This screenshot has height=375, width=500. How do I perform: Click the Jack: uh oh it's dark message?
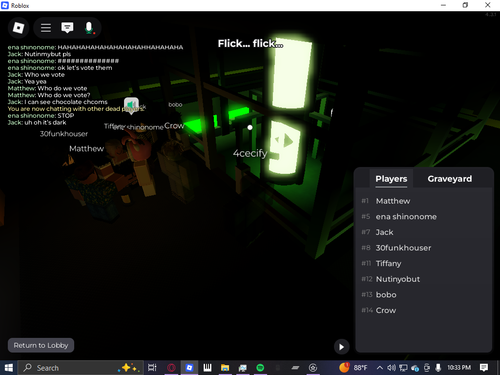pos(37,123)
